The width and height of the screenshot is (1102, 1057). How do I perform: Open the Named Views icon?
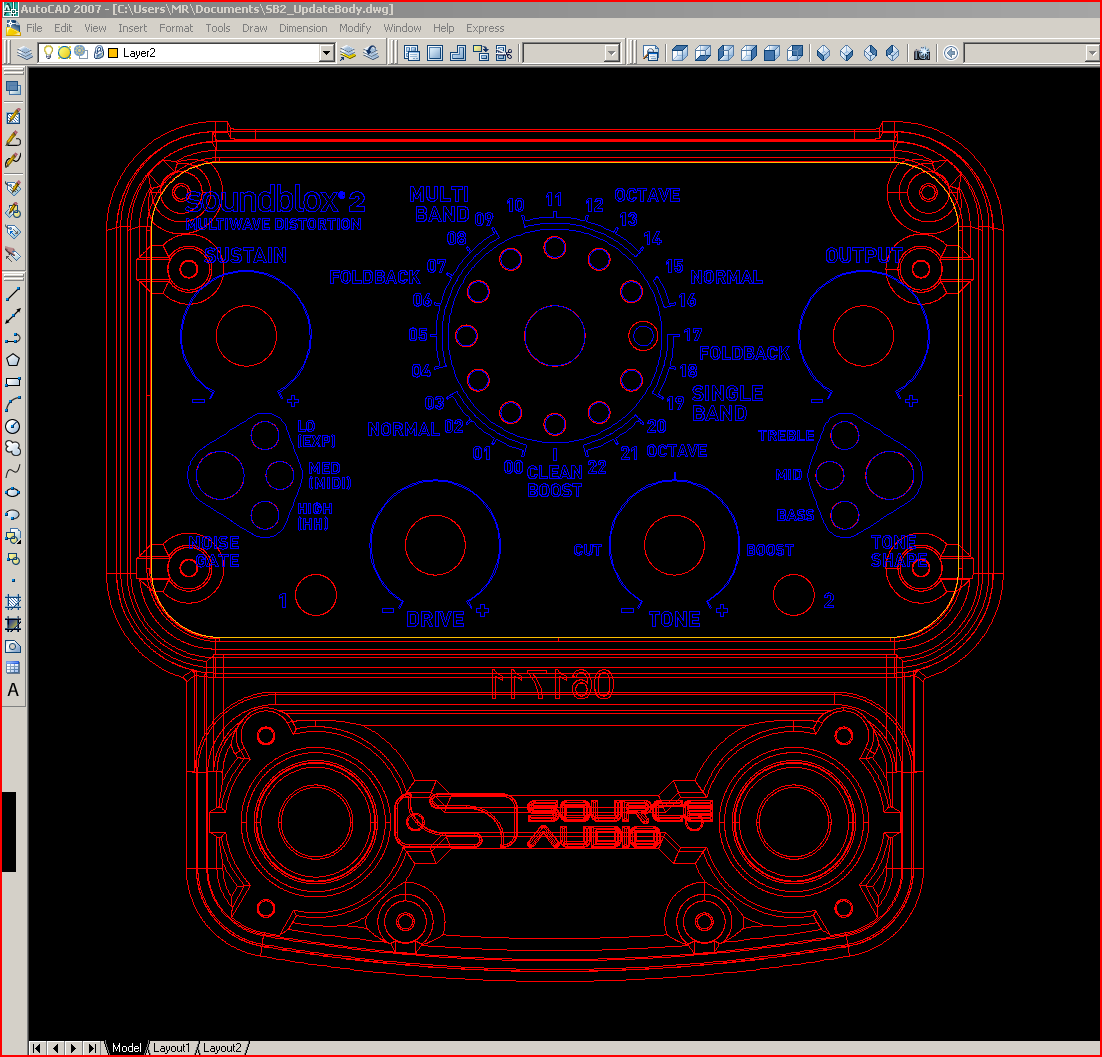point(651,53)
